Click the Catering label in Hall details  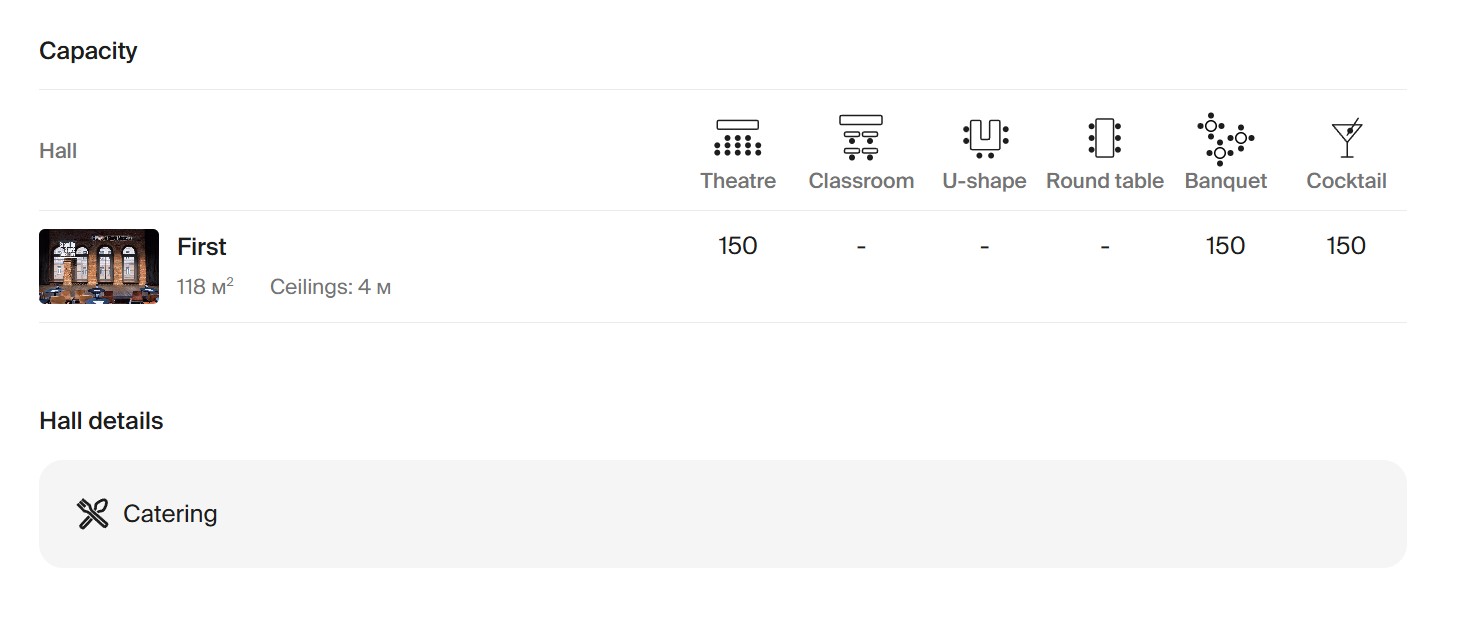point(170,514)
